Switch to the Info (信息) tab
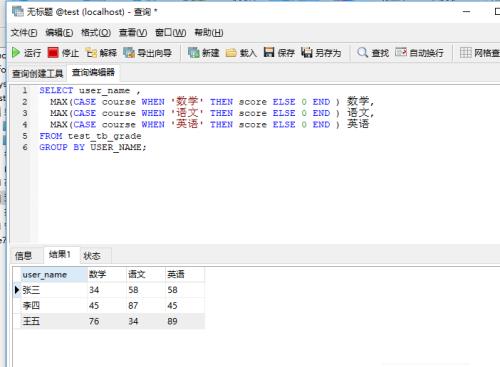This screenshot has width=500, height=367. pos(23,256)
